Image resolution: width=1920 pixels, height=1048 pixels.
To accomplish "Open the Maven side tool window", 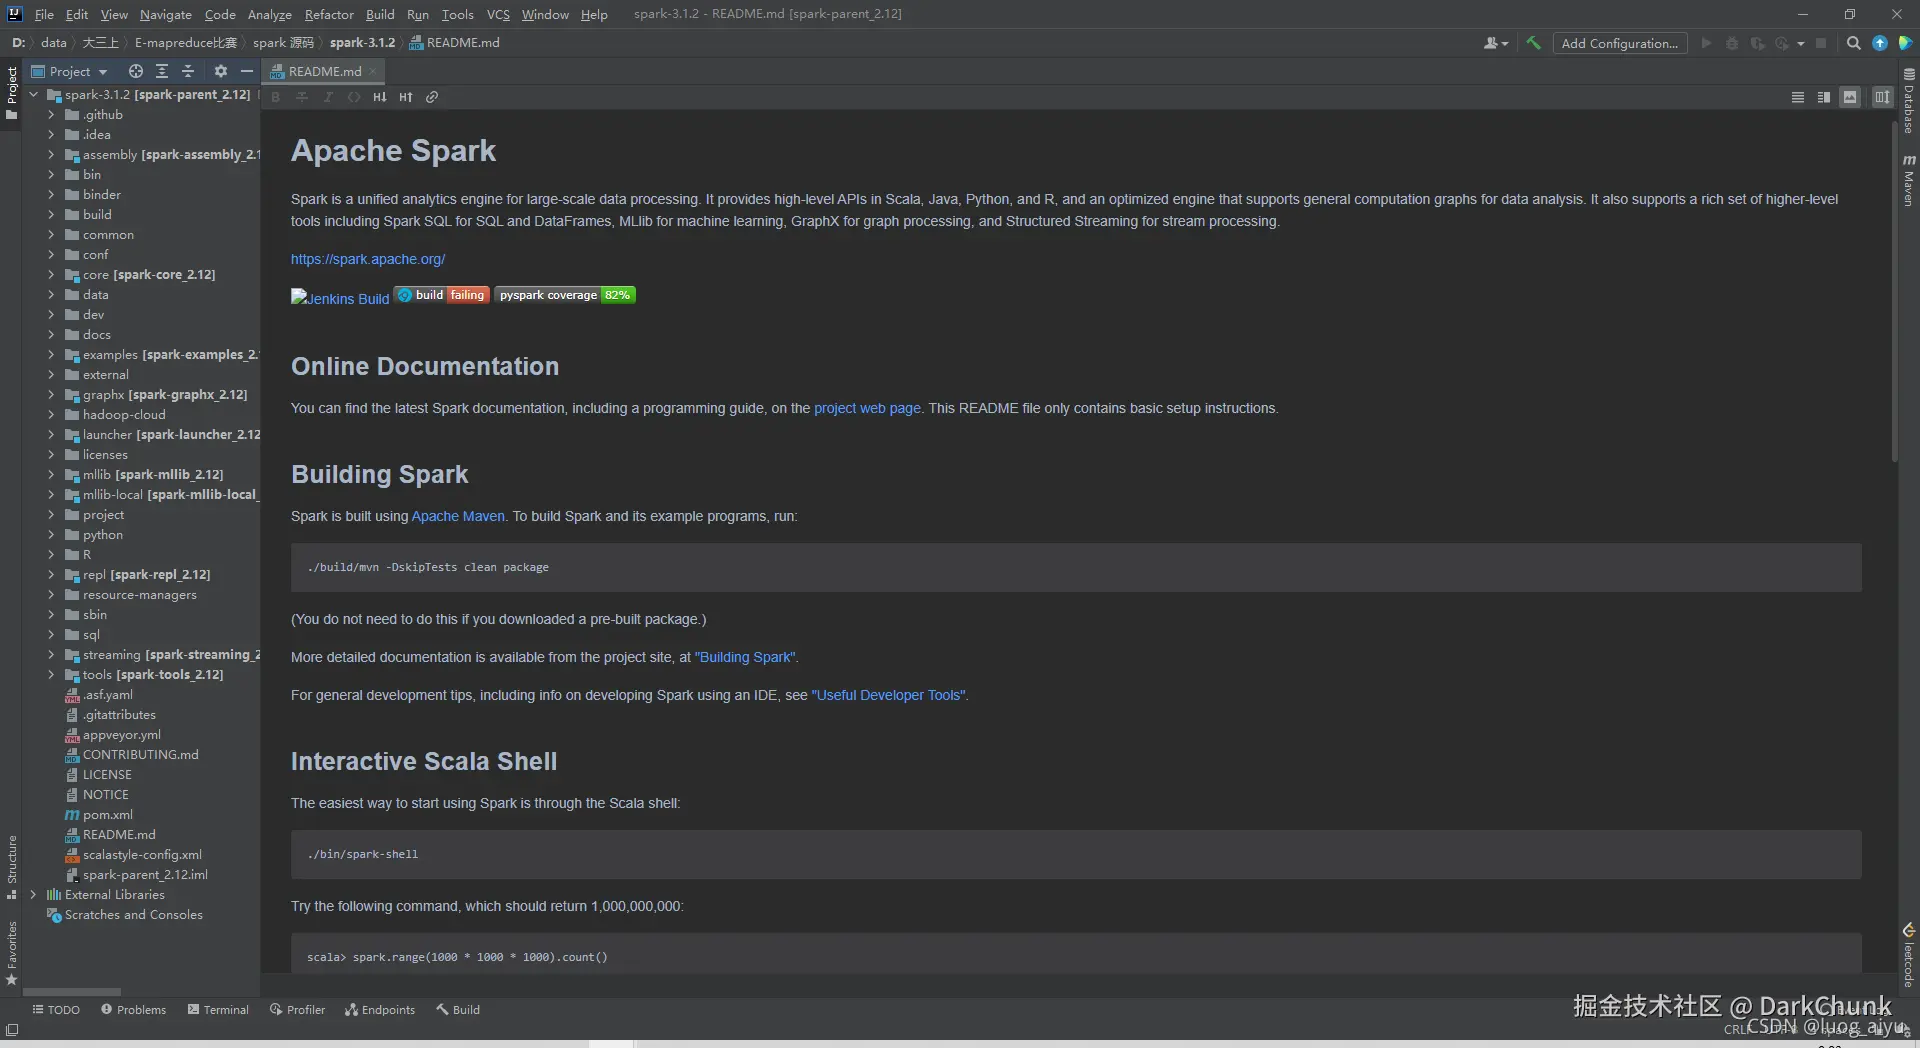I will (1908, 180).
